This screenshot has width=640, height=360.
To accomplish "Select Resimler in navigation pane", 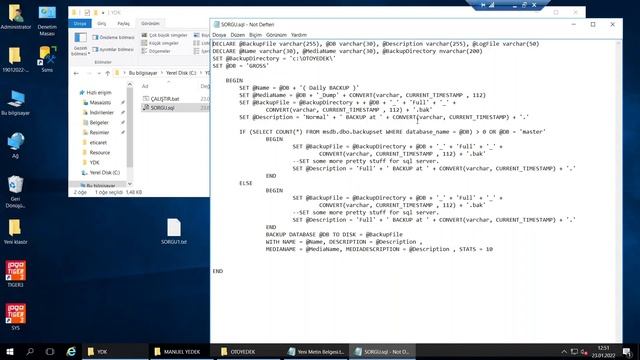I will [x=96, y=133].
